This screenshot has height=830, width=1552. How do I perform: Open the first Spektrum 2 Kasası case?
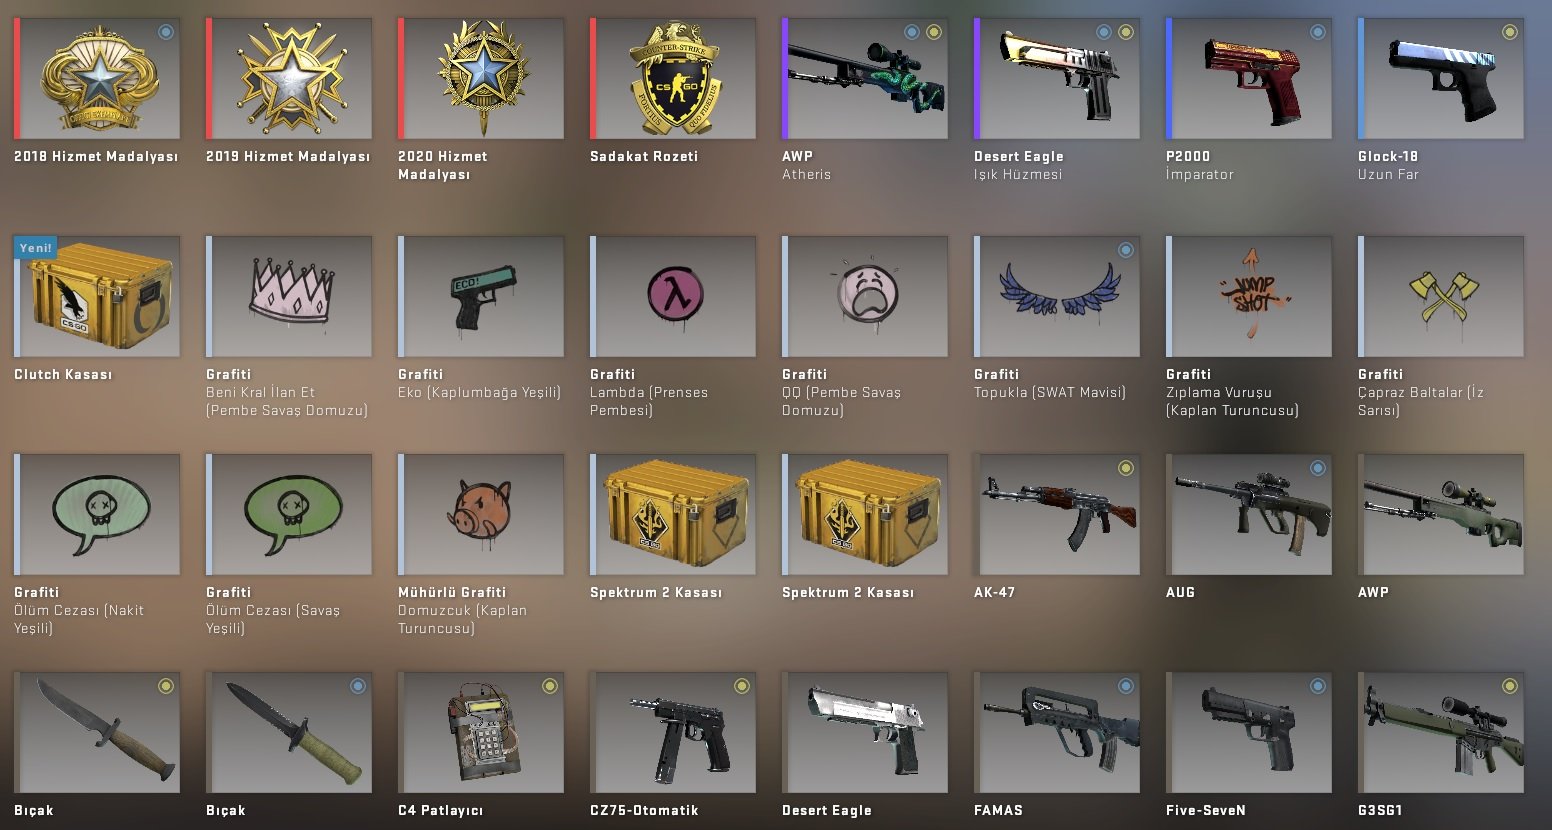673,514
